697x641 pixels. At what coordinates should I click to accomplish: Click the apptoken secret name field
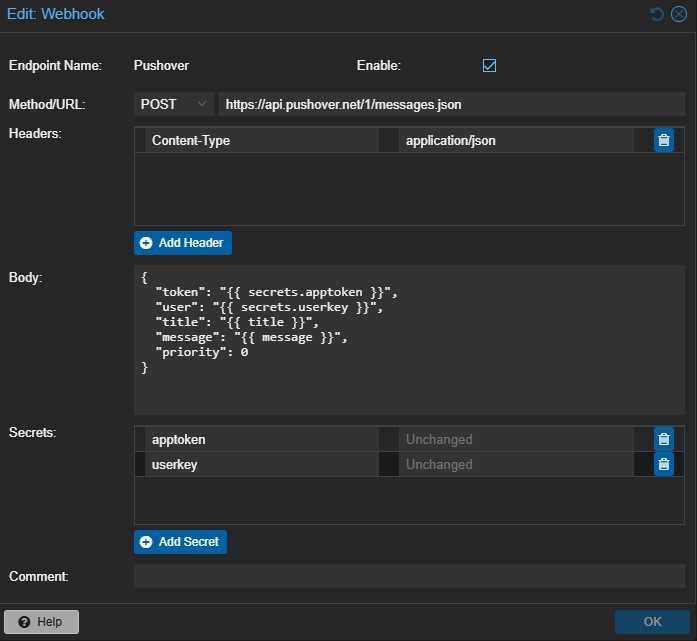[x=262, y=440]
